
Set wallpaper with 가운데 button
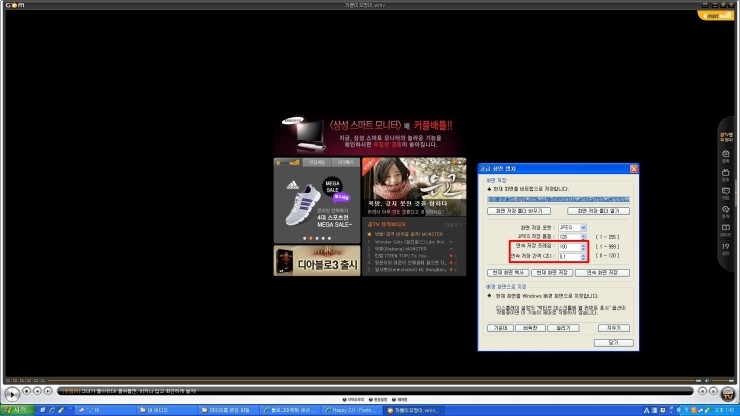(500, 328)
